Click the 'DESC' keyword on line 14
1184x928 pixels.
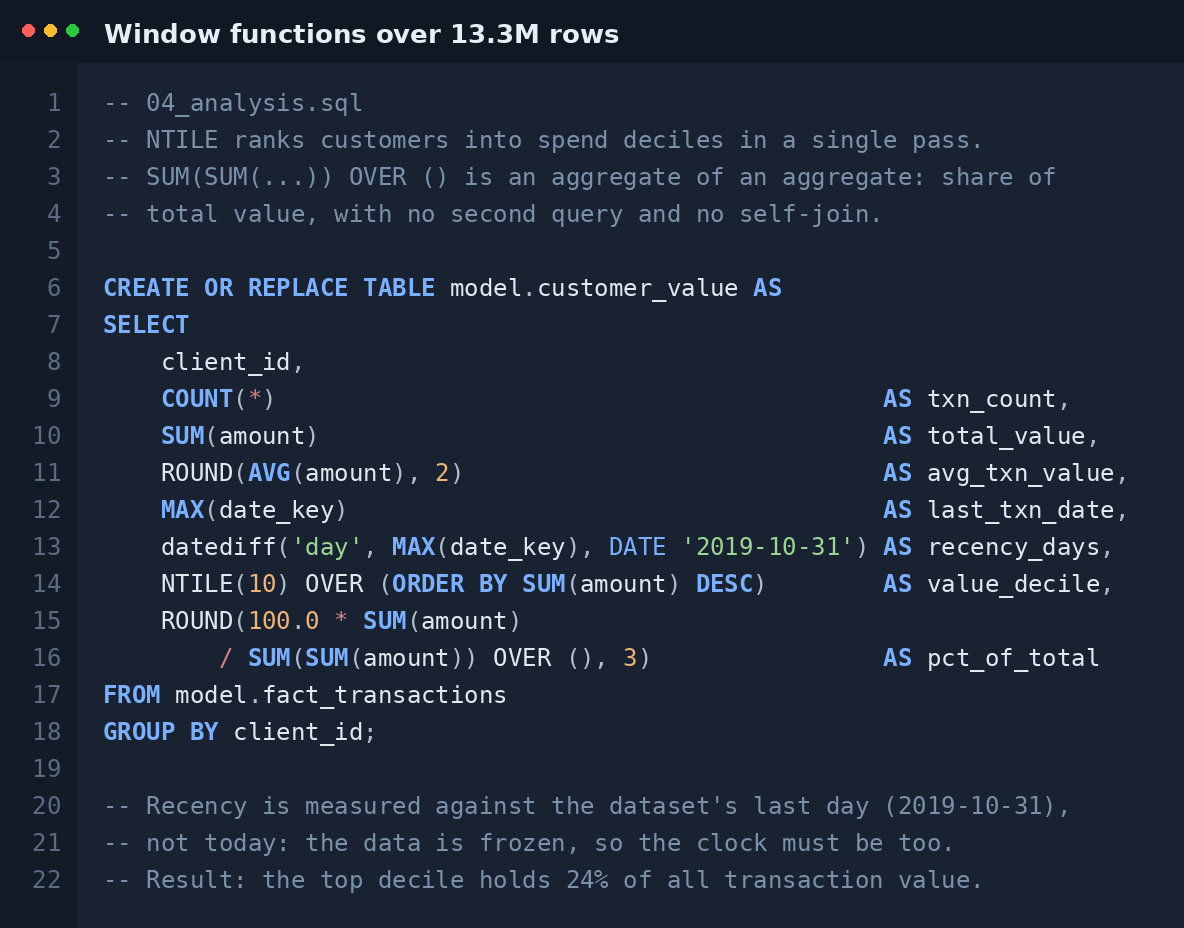[724, 584]
